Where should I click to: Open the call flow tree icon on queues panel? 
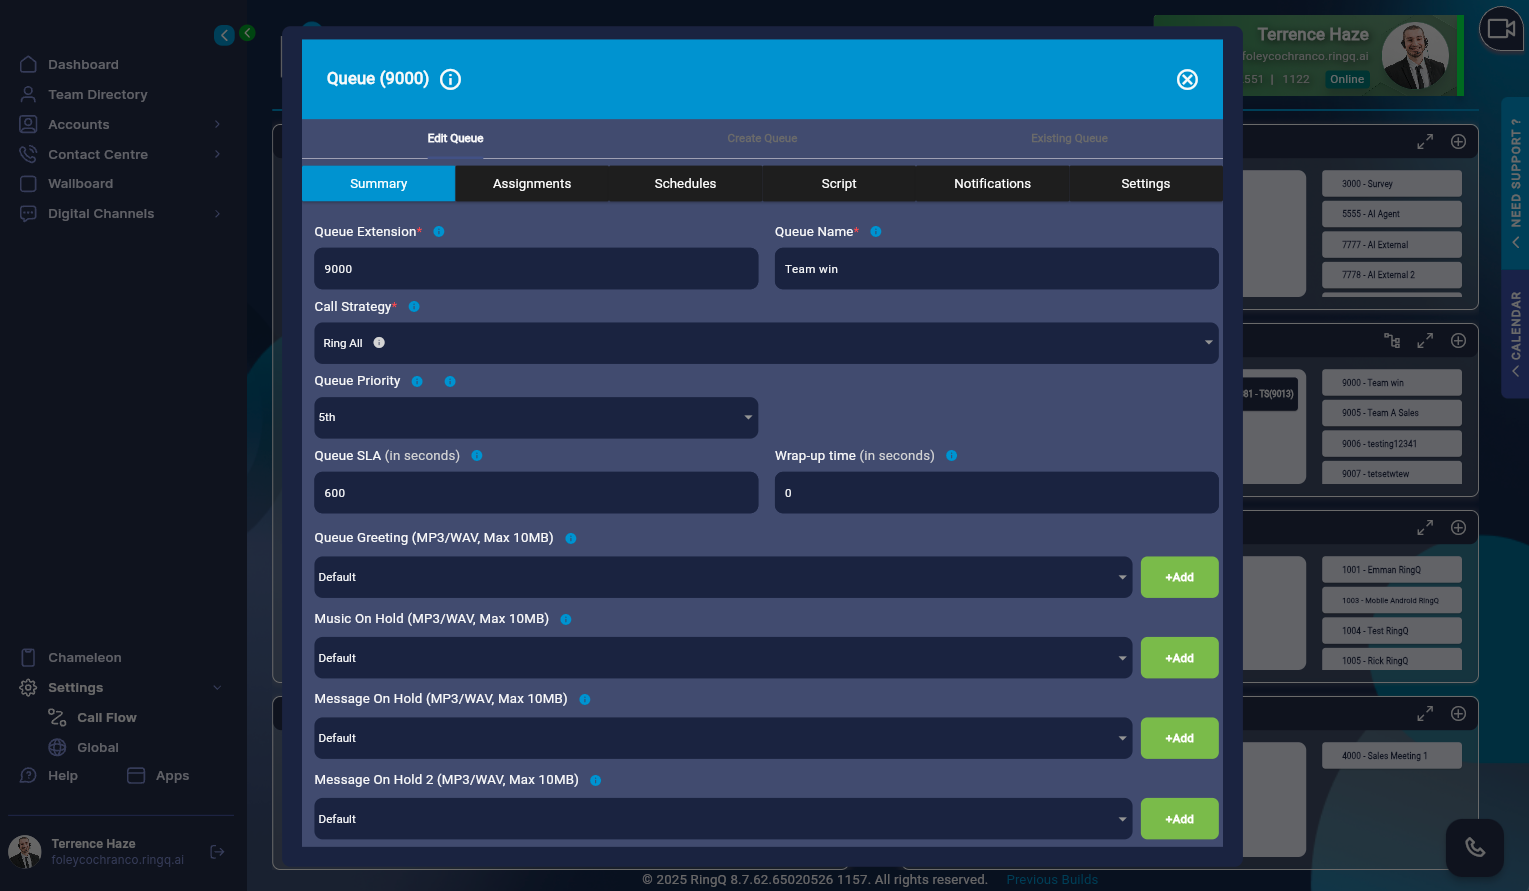click(1392, 340)
